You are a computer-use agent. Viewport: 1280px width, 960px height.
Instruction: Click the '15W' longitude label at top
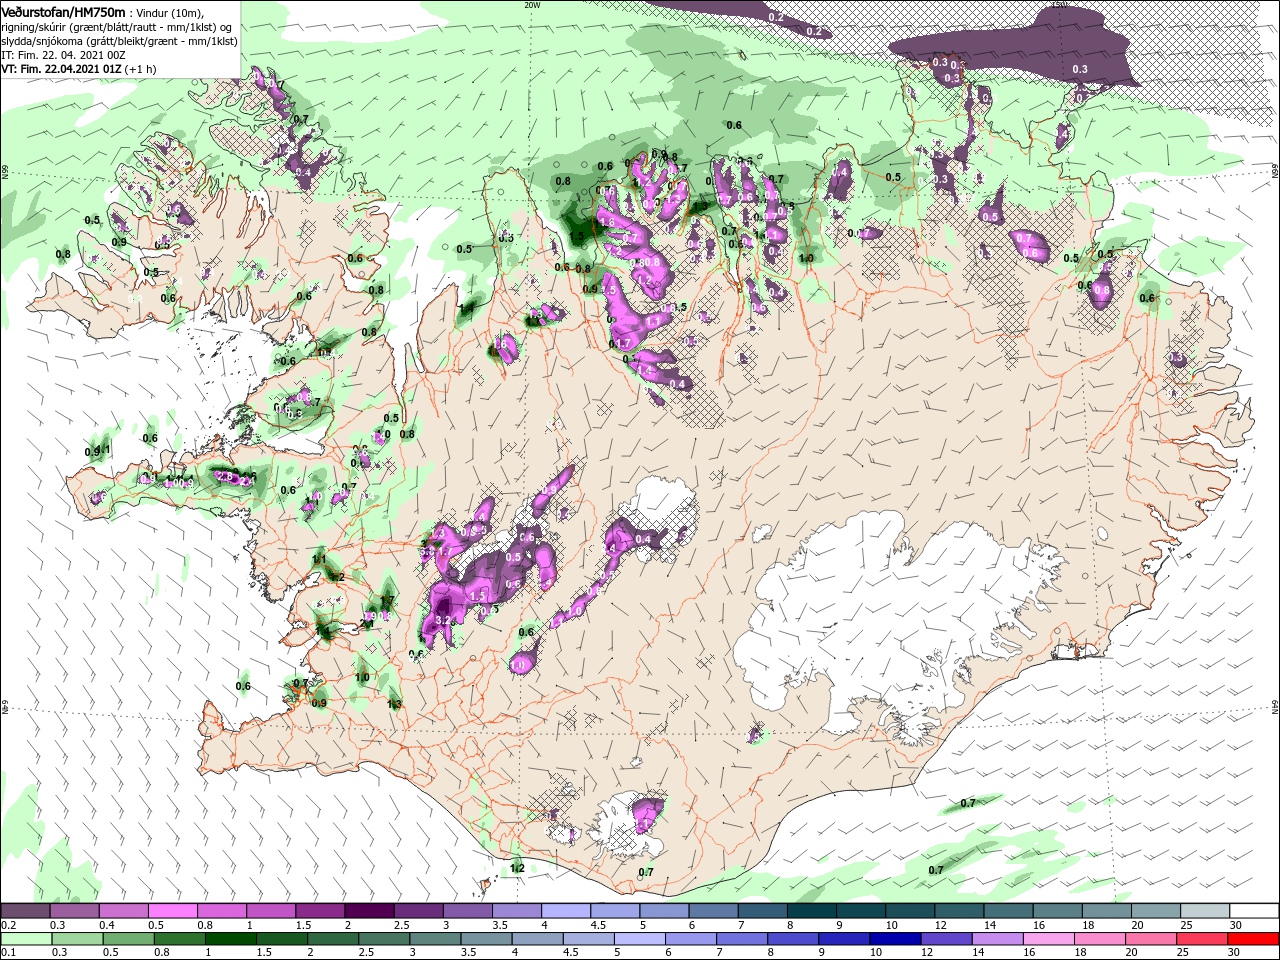(x=1060, y=4)
